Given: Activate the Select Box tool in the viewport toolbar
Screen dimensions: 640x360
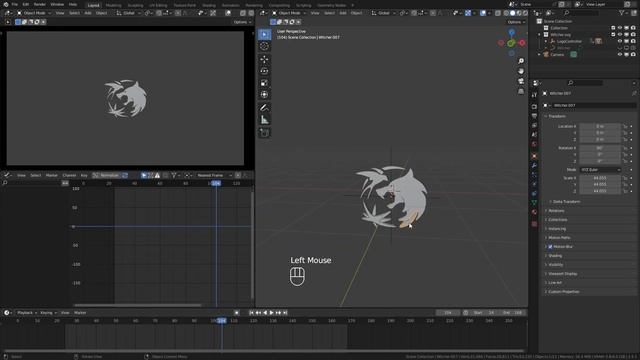Looking at the screenshot, I should [x=264, y=34].
